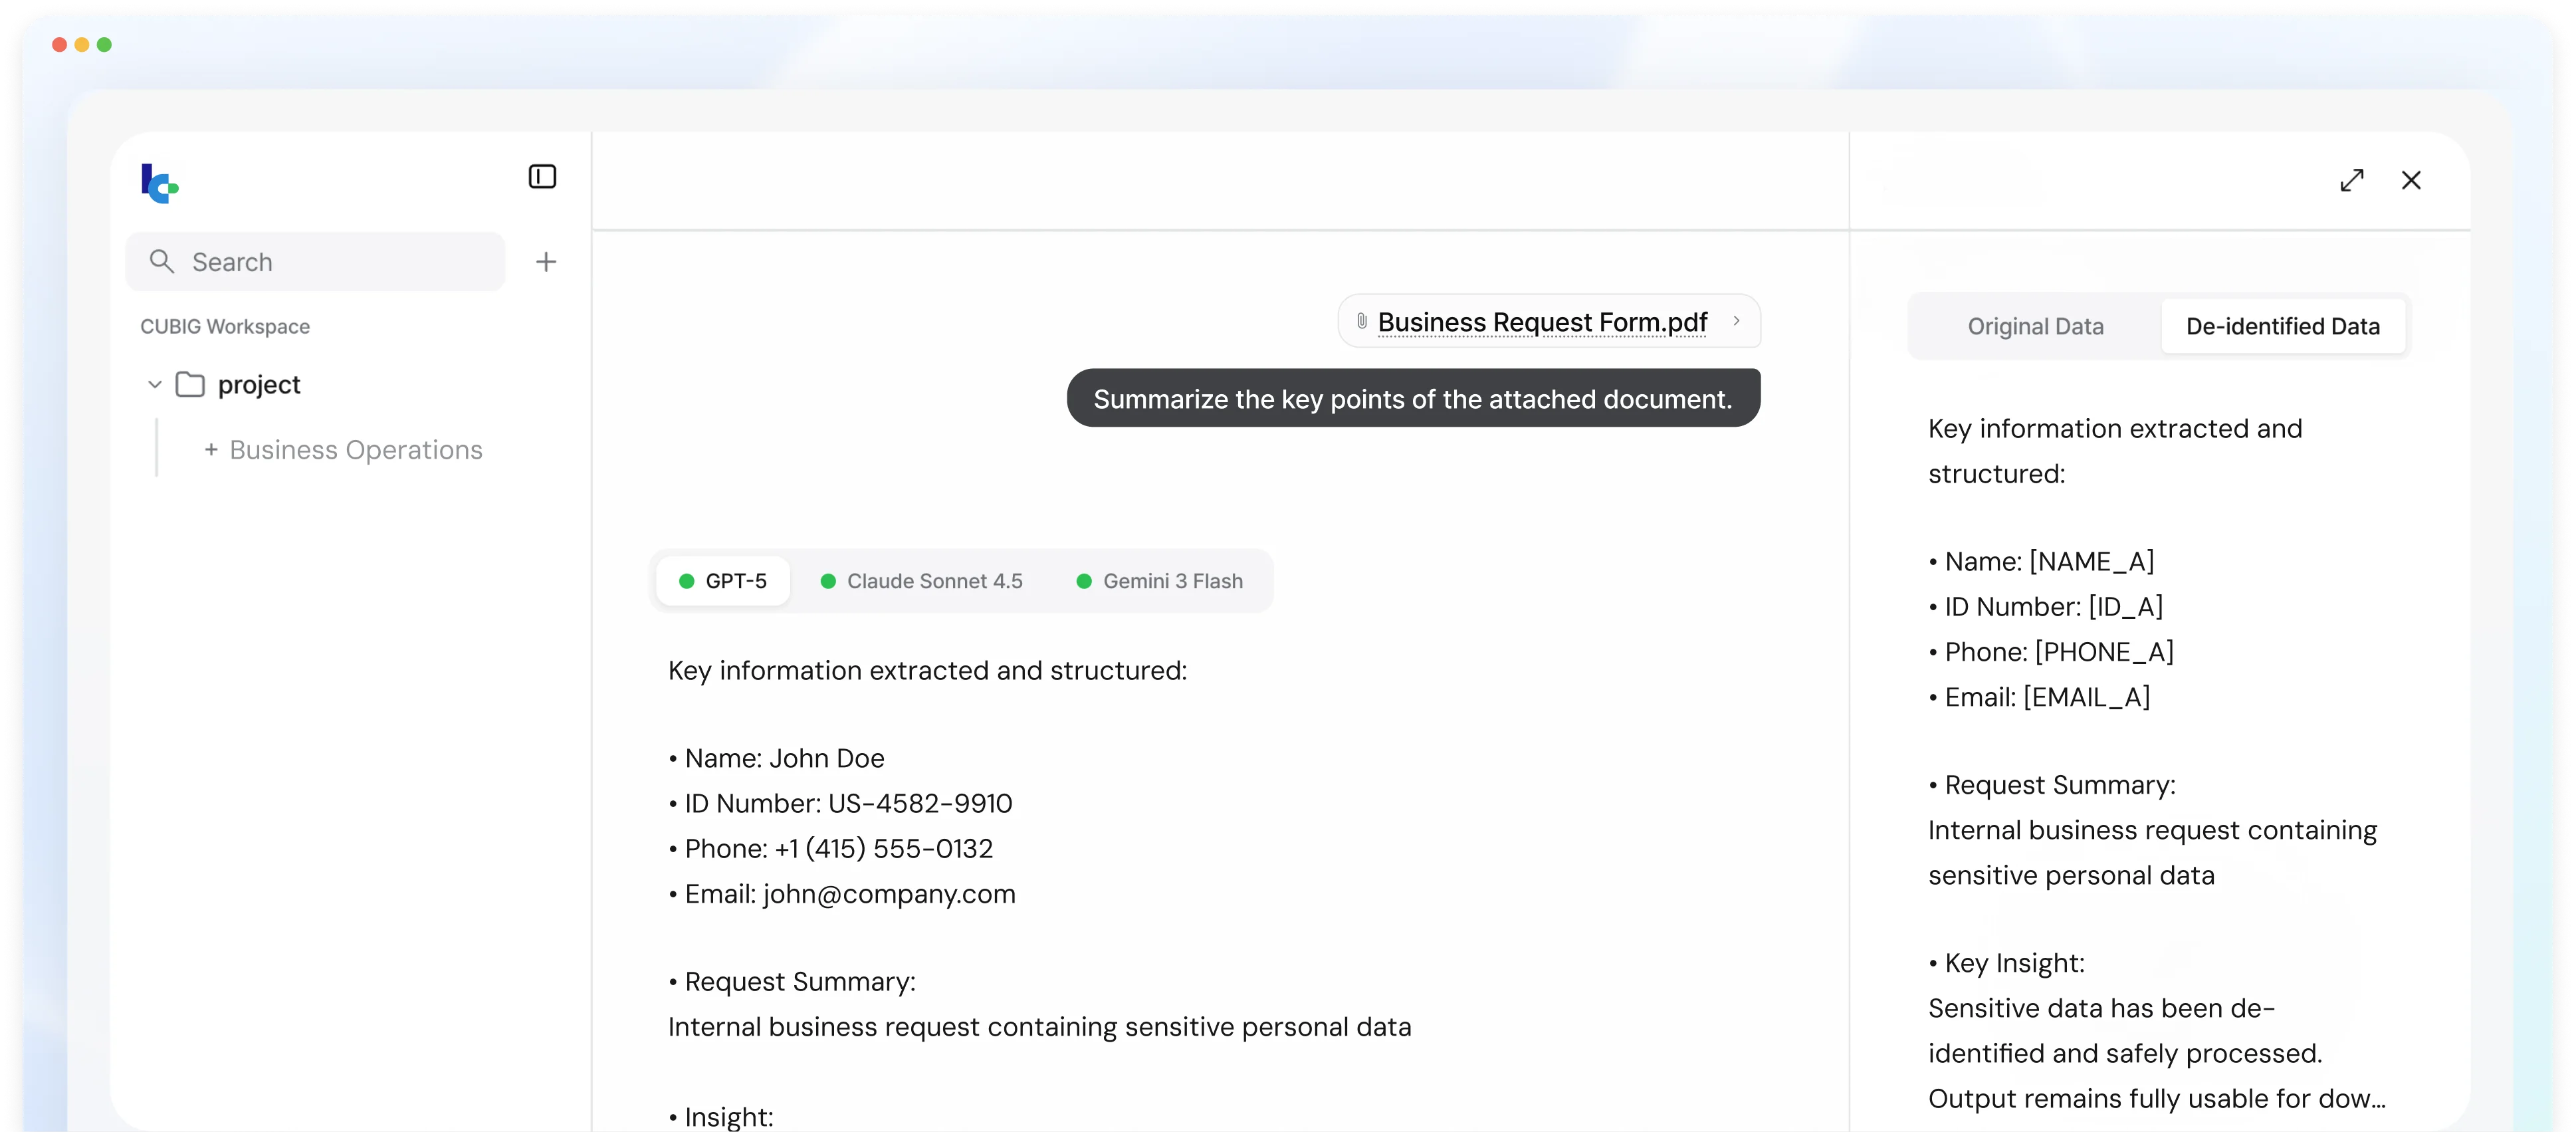Open the De-identified Data tab
This screenshot has height=1132, width=2576.
click(x=2283, y=326)
